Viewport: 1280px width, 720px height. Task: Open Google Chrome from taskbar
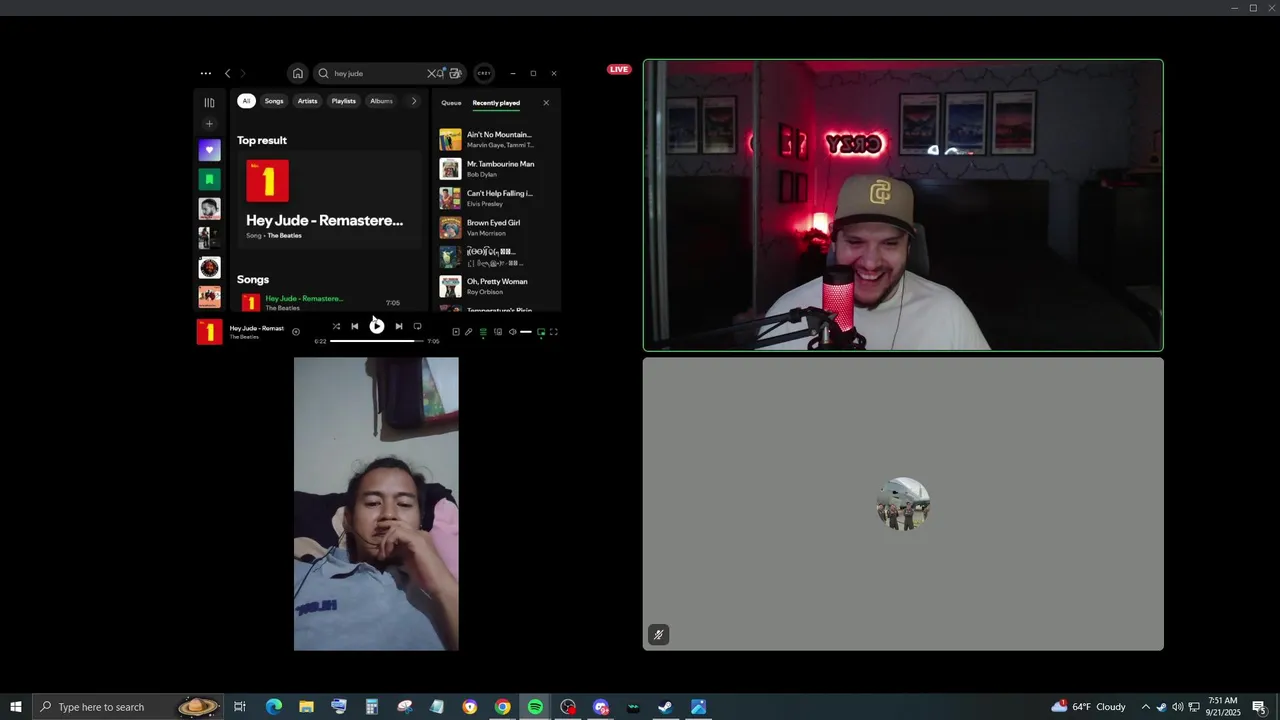point(502,707)
